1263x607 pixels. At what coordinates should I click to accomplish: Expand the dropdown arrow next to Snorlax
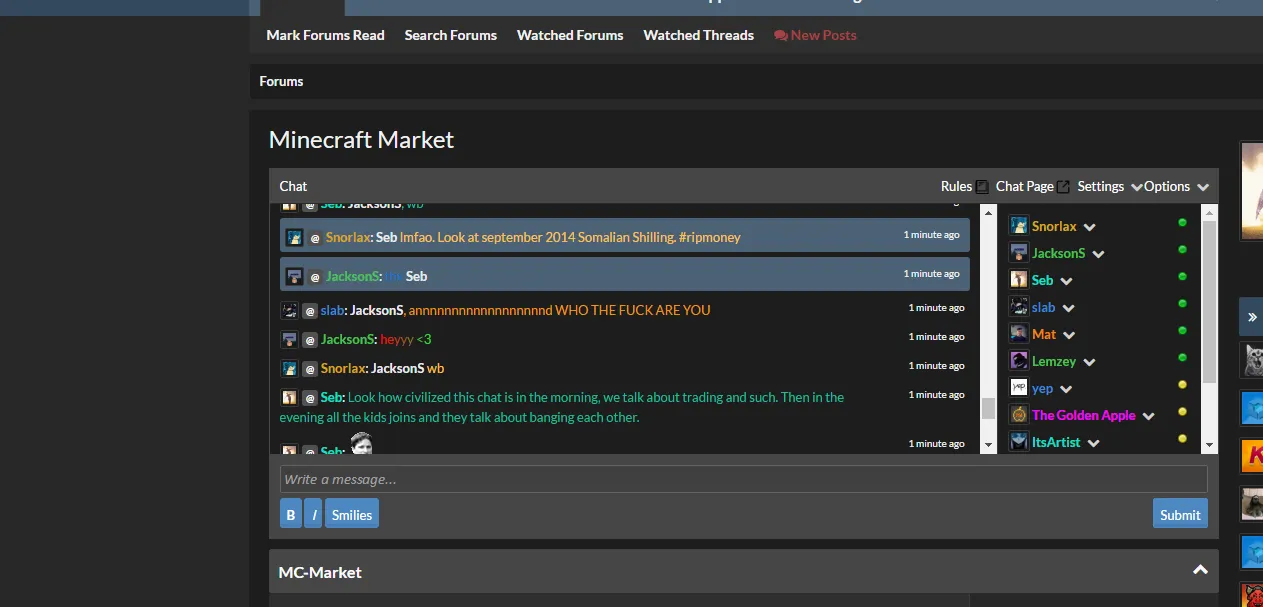click(x=1090, y=228)
